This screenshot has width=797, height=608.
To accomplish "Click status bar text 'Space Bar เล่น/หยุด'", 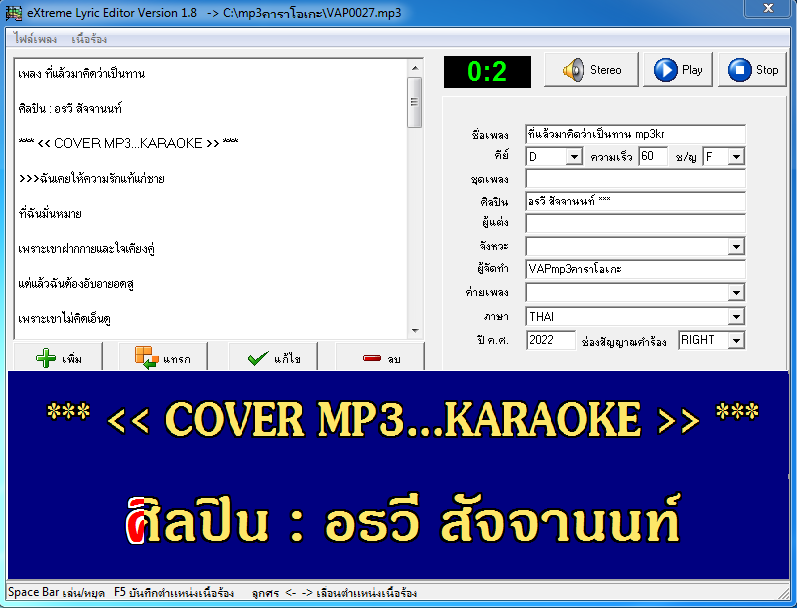I will 56,593.
